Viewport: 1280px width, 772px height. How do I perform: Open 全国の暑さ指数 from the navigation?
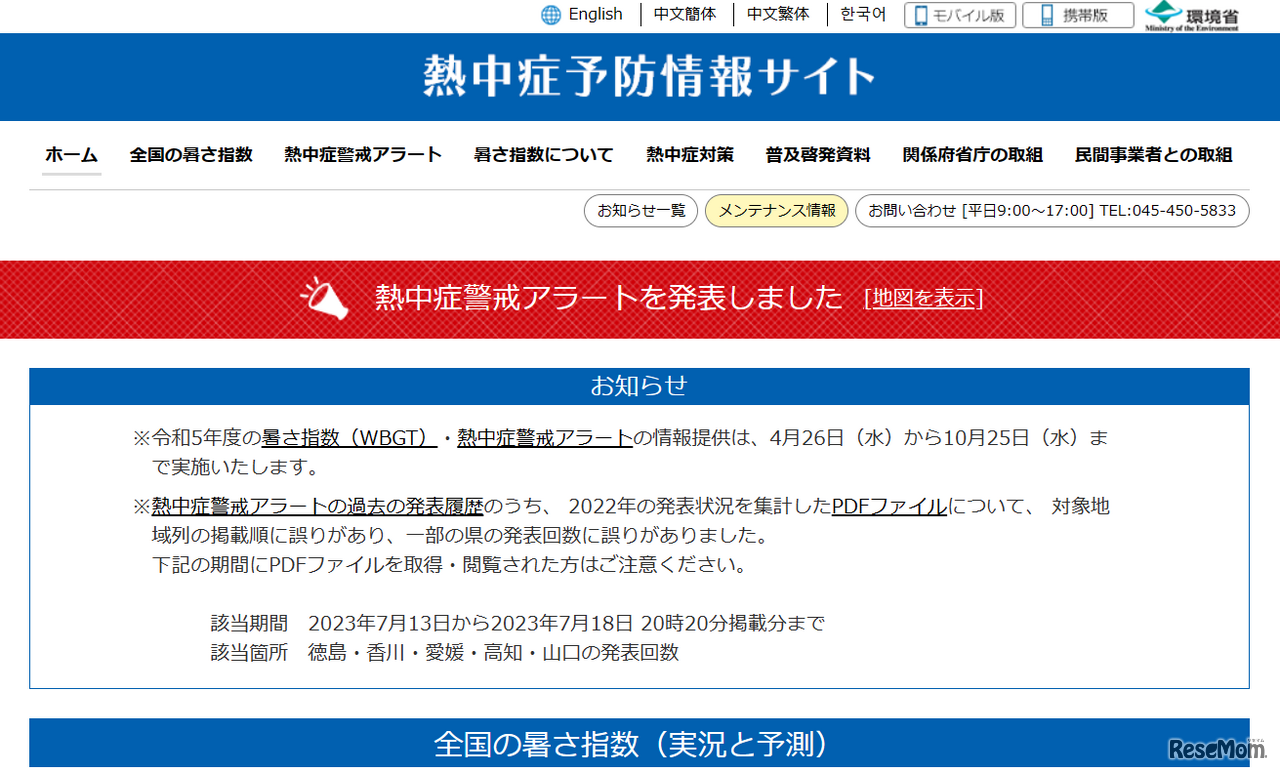tap(191, 155)
